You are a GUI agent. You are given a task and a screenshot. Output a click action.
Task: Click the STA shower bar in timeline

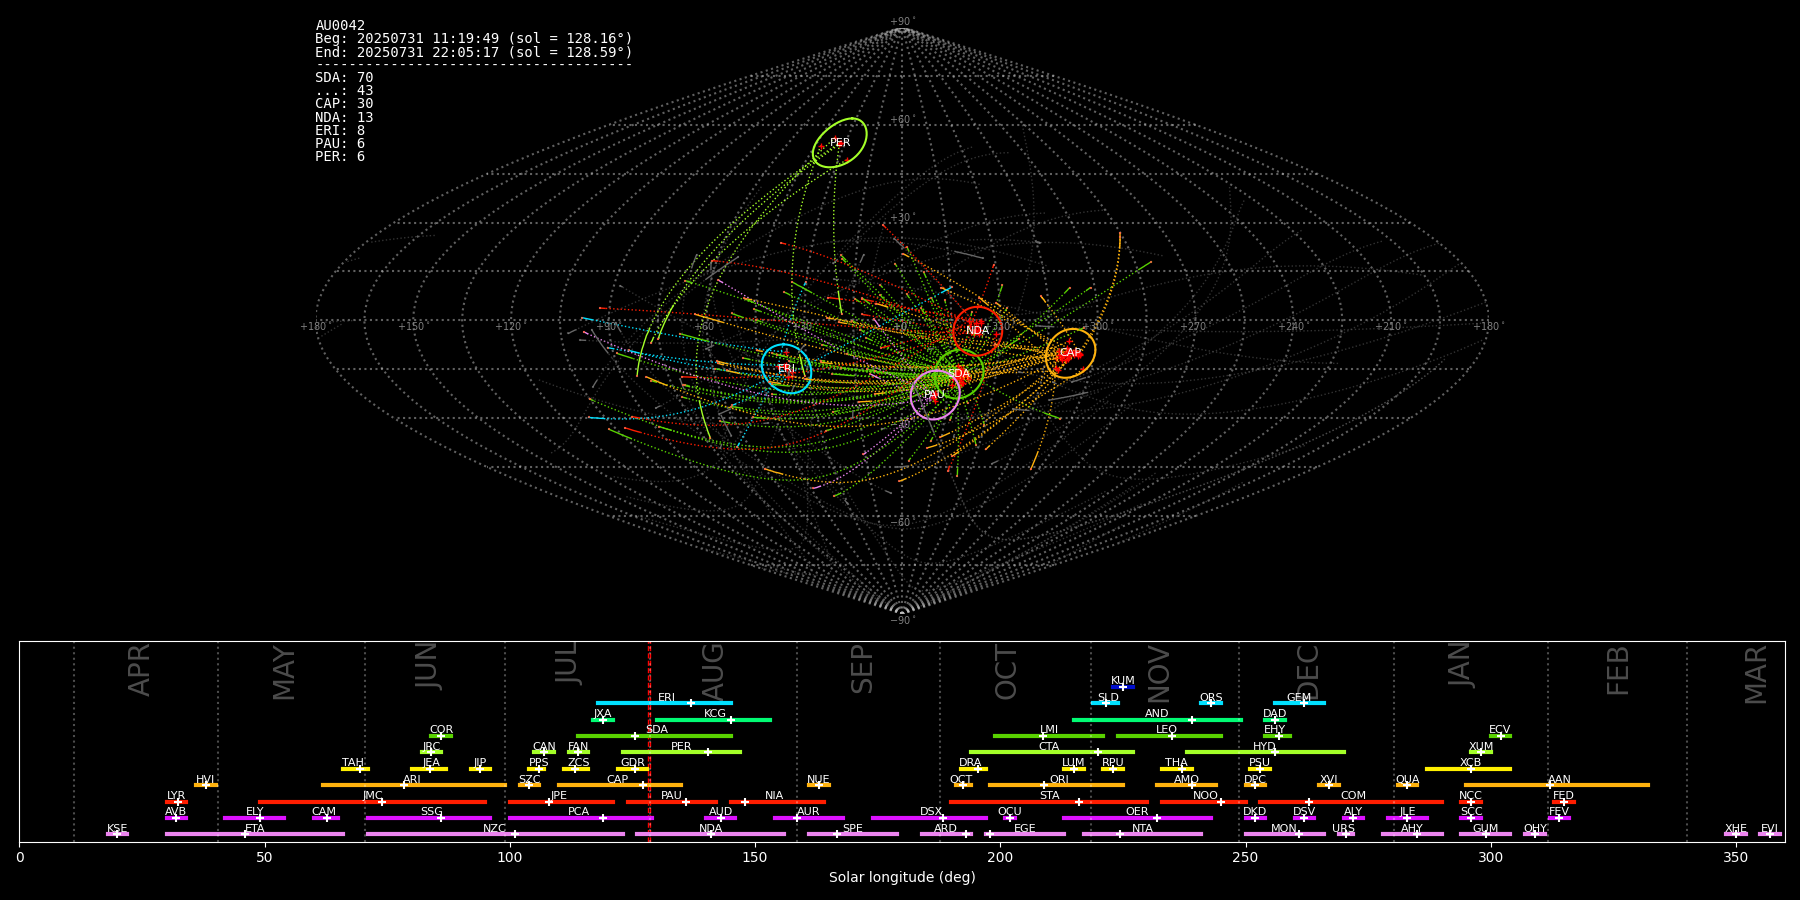[x=1049, y=802]
